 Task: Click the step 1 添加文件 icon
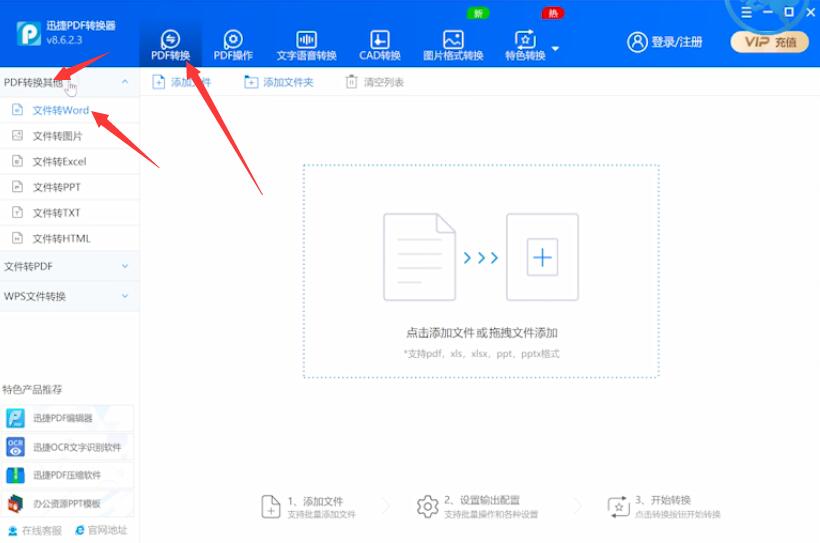[x=271, y=506]
